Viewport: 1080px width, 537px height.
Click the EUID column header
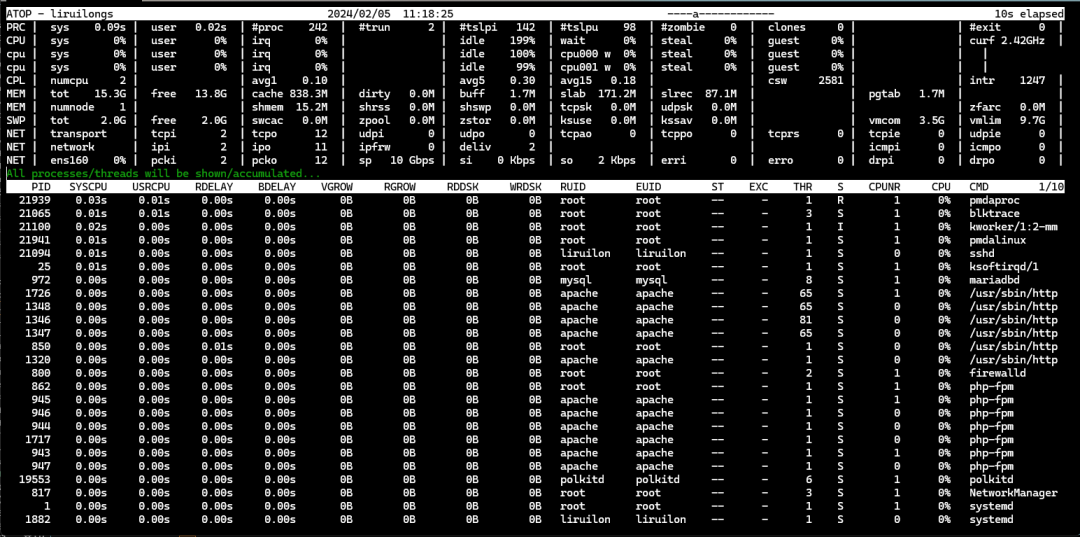tap(648, 187)
